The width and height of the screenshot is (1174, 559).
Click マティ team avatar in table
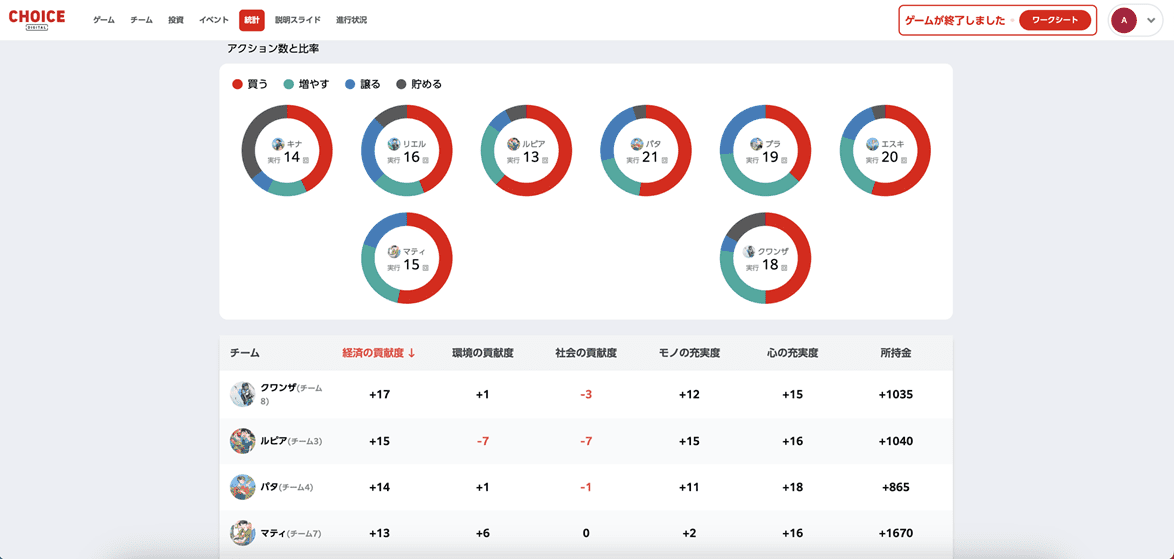[242, 533]
